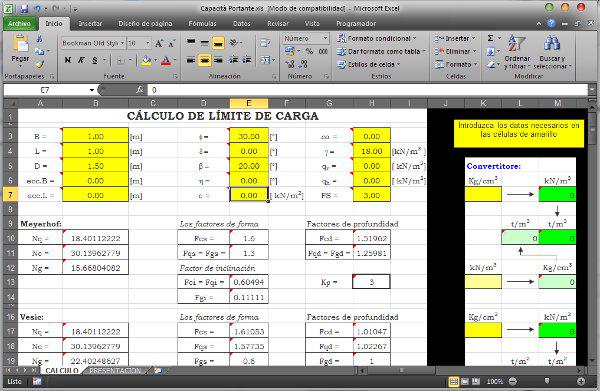
Task: Switch to Normal view in status bar
Action: pos(453,381)
